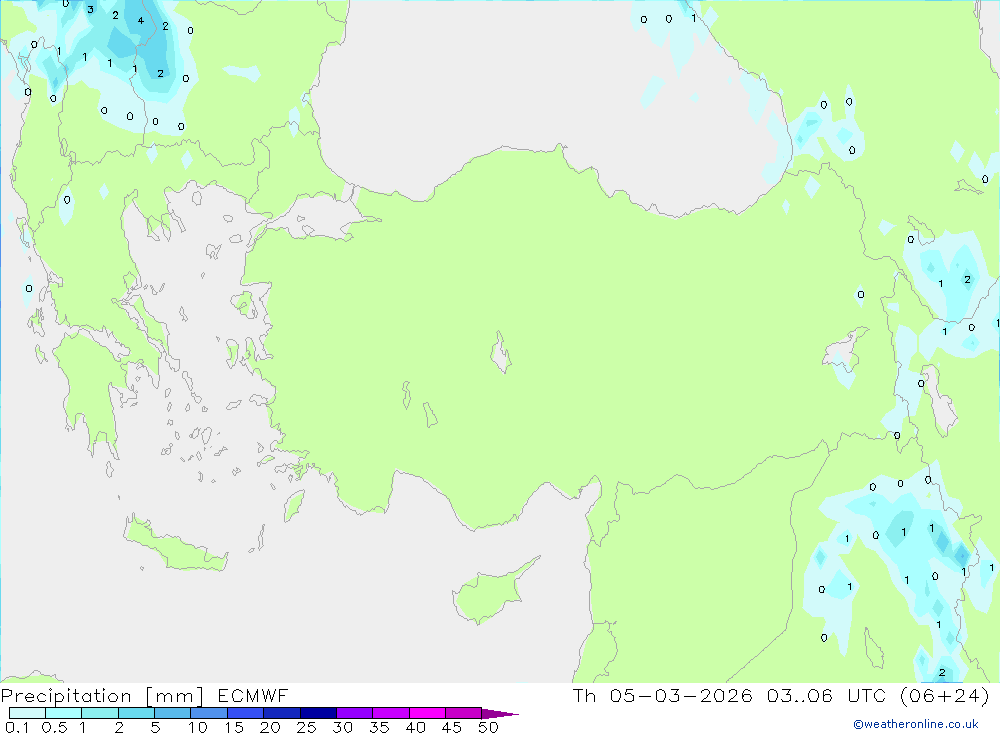Click the '30' legend scale label
The width and height of the screenshot is (1000, 733).
(x=343, y=727)
